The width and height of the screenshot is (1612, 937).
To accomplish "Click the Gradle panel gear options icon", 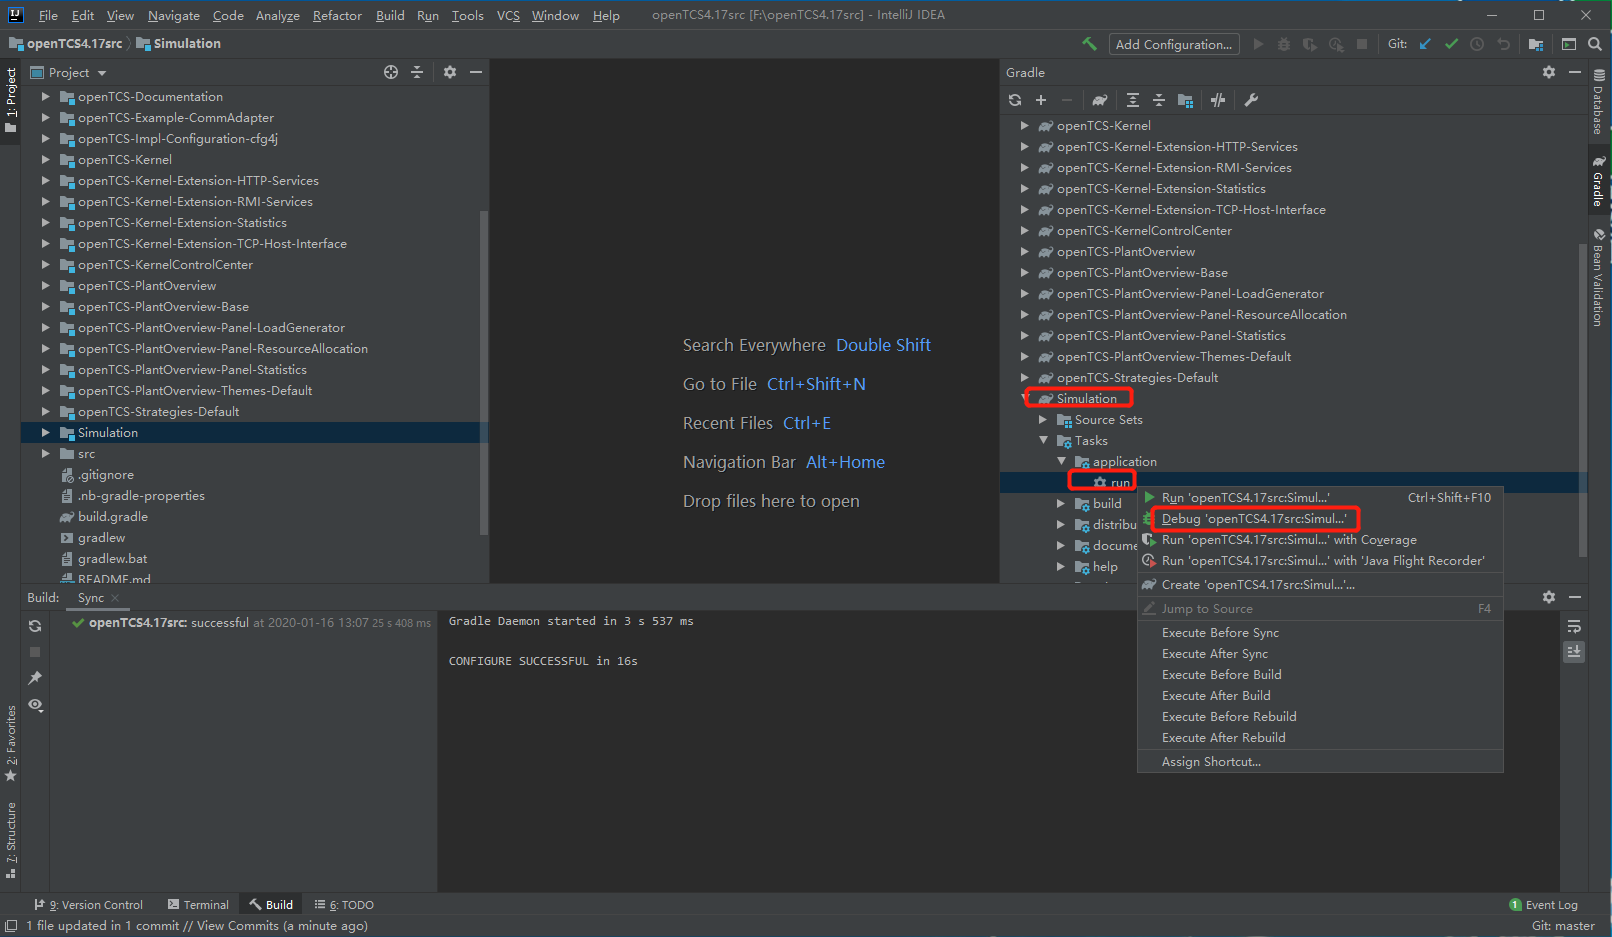I will click(x=1549, y=72).
